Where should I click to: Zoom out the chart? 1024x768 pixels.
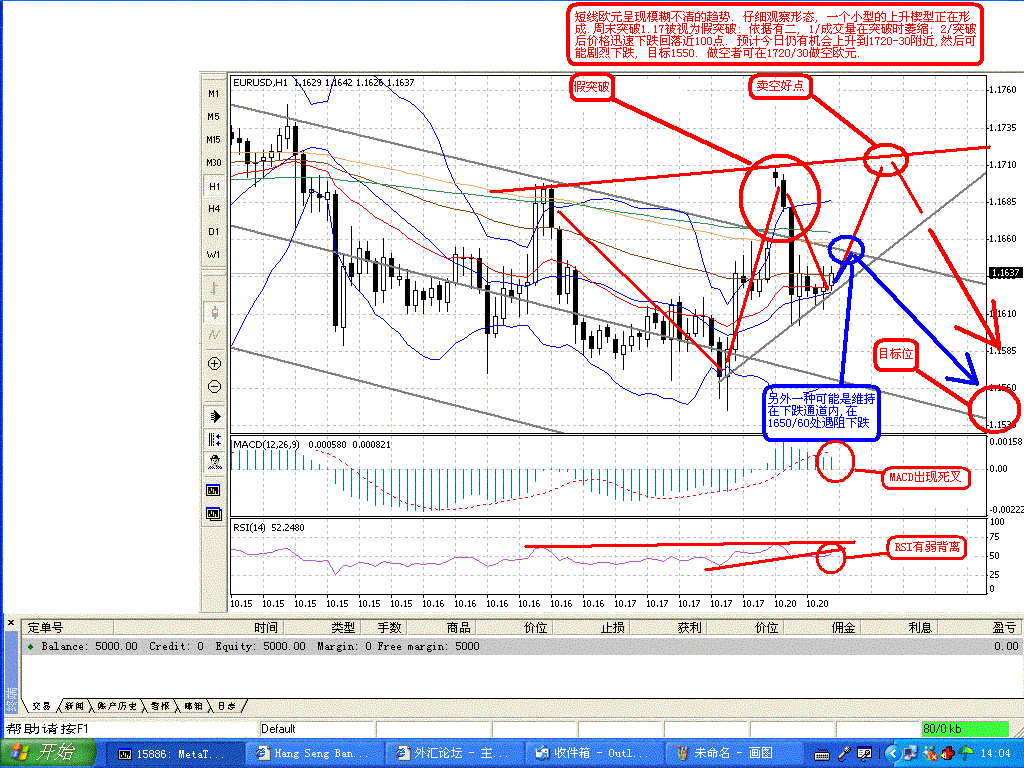[214, 387]
